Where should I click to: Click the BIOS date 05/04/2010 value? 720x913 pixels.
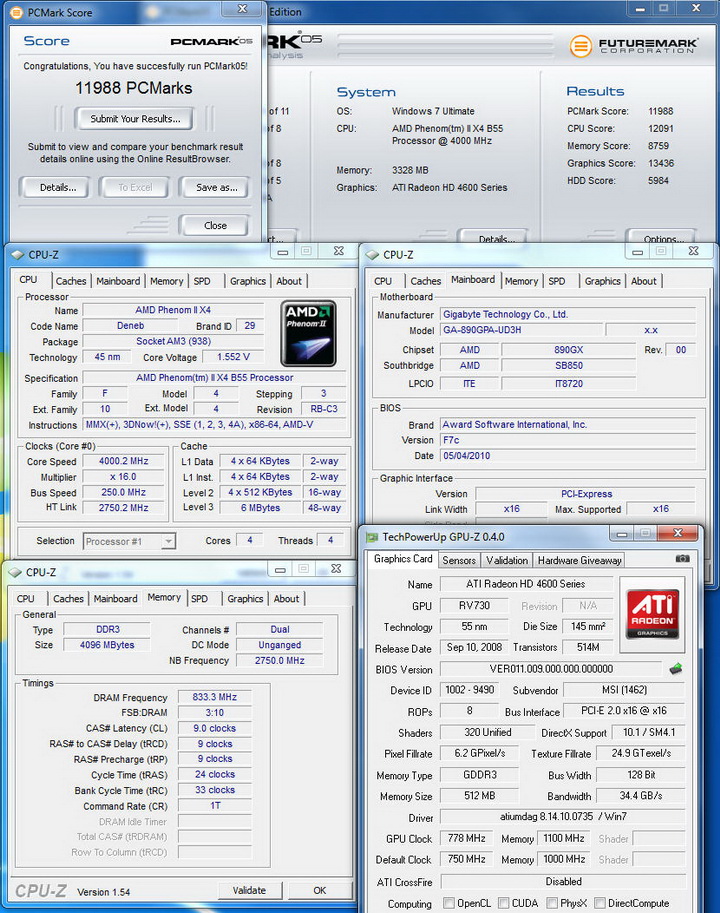568,456
